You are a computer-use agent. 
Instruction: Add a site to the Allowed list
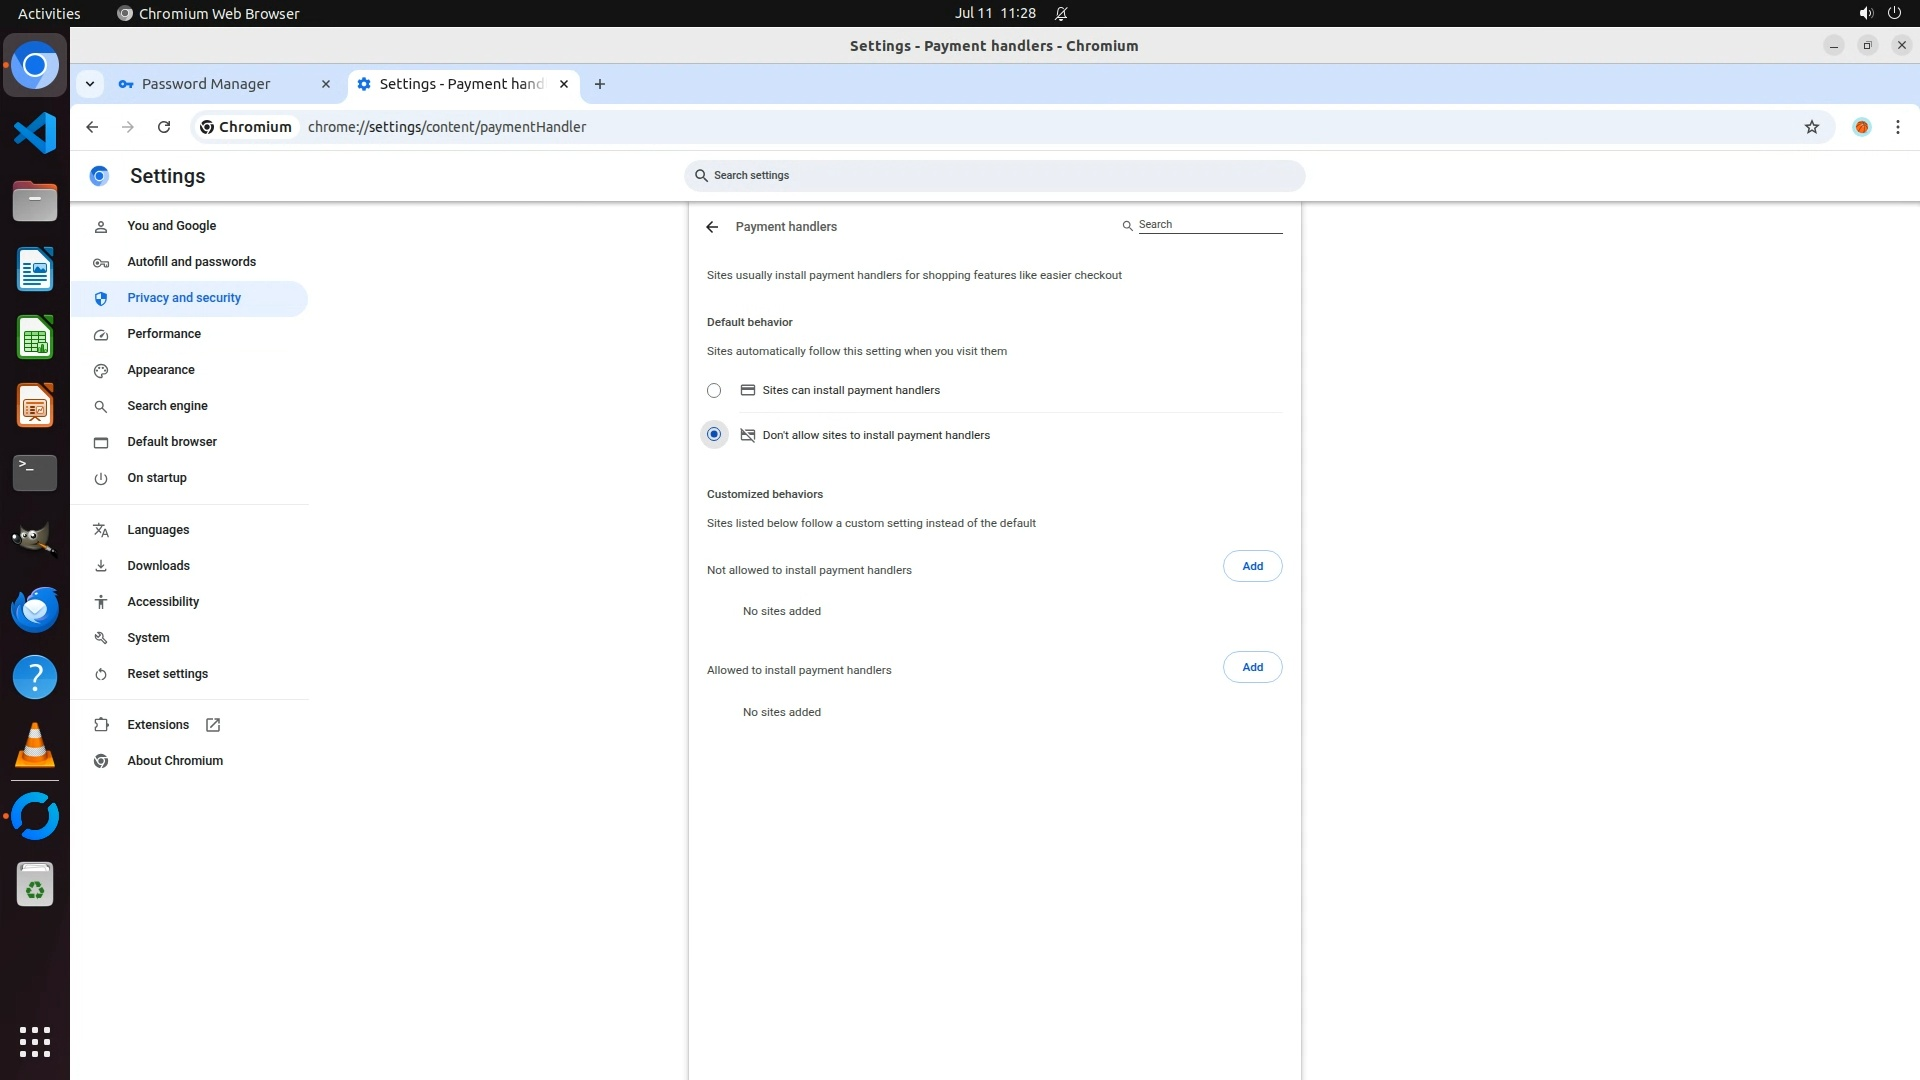pos(1252,667)
